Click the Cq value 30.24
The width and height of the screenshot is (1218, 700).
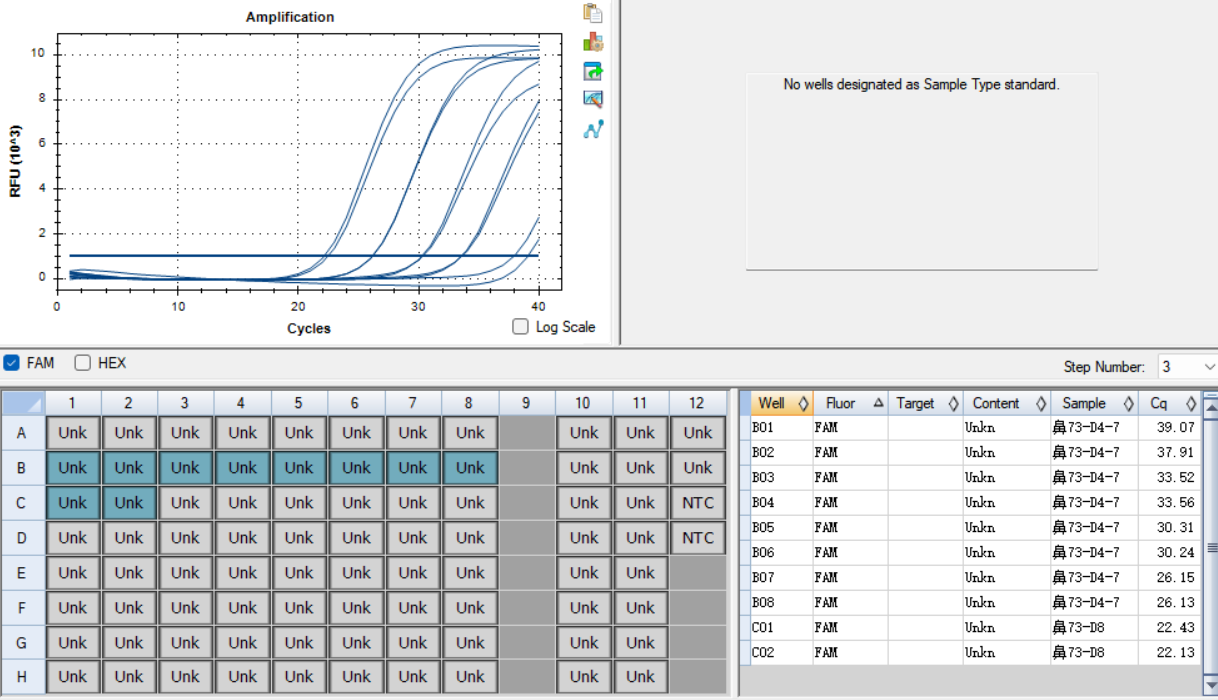coord(1175,552)
